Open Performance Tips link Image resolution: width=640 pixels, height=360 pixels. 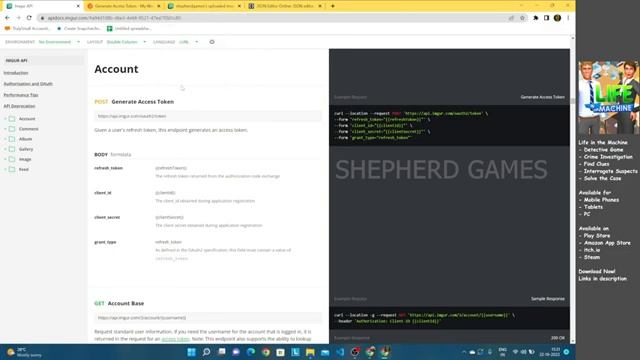pos(21,95)
